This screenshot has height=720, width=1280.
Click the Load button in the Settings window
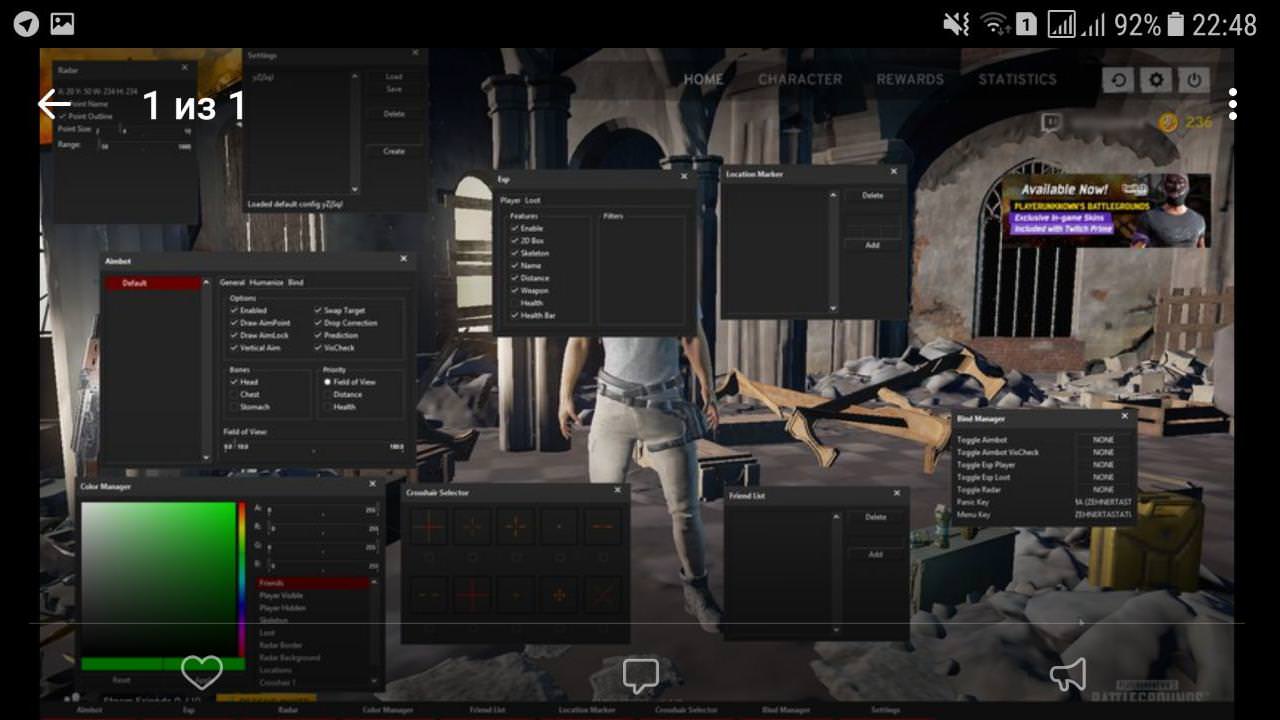coord(394,77)
